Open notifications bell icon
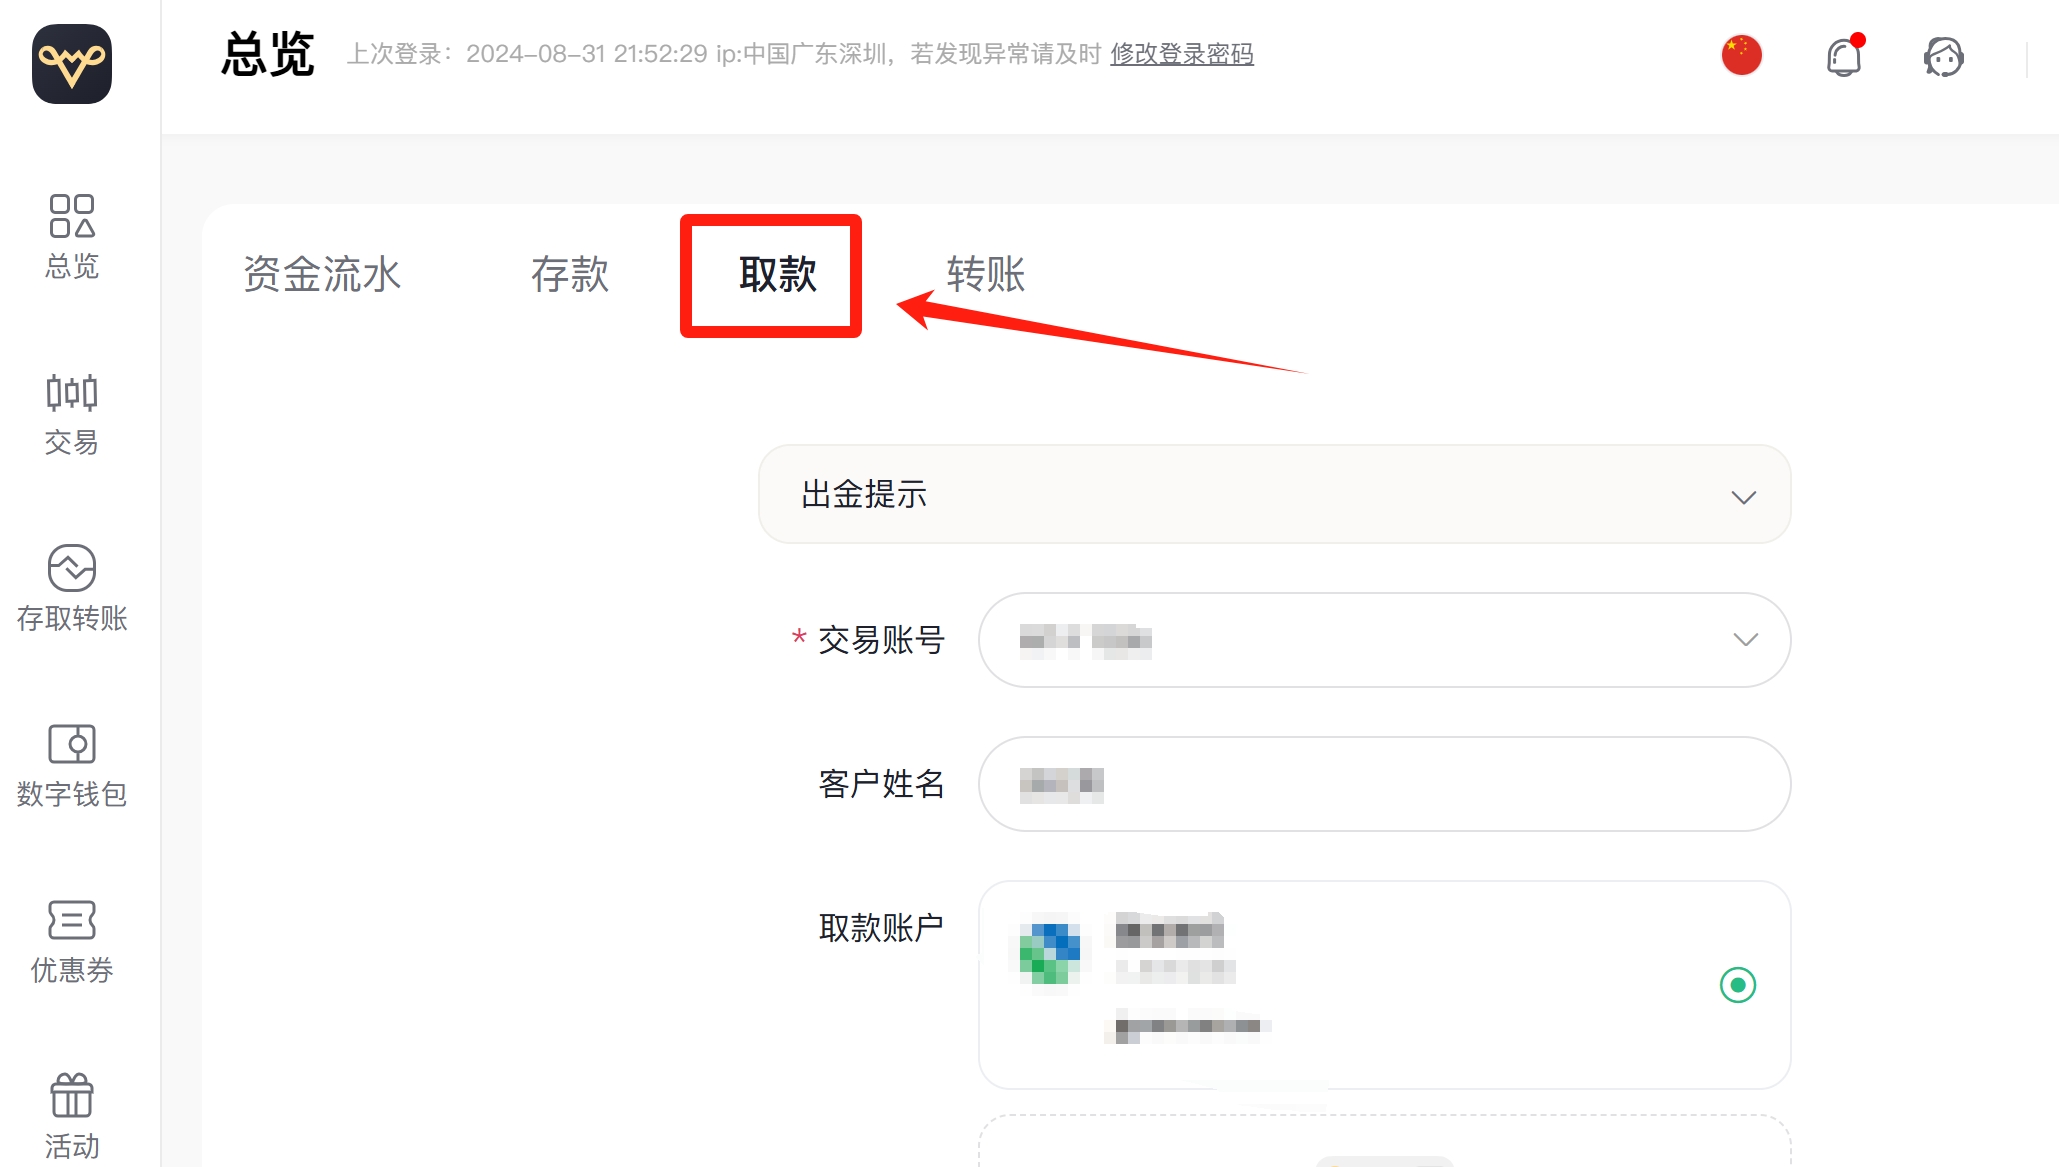Screen dimensions: 2059x1167 pos(1844,55)
